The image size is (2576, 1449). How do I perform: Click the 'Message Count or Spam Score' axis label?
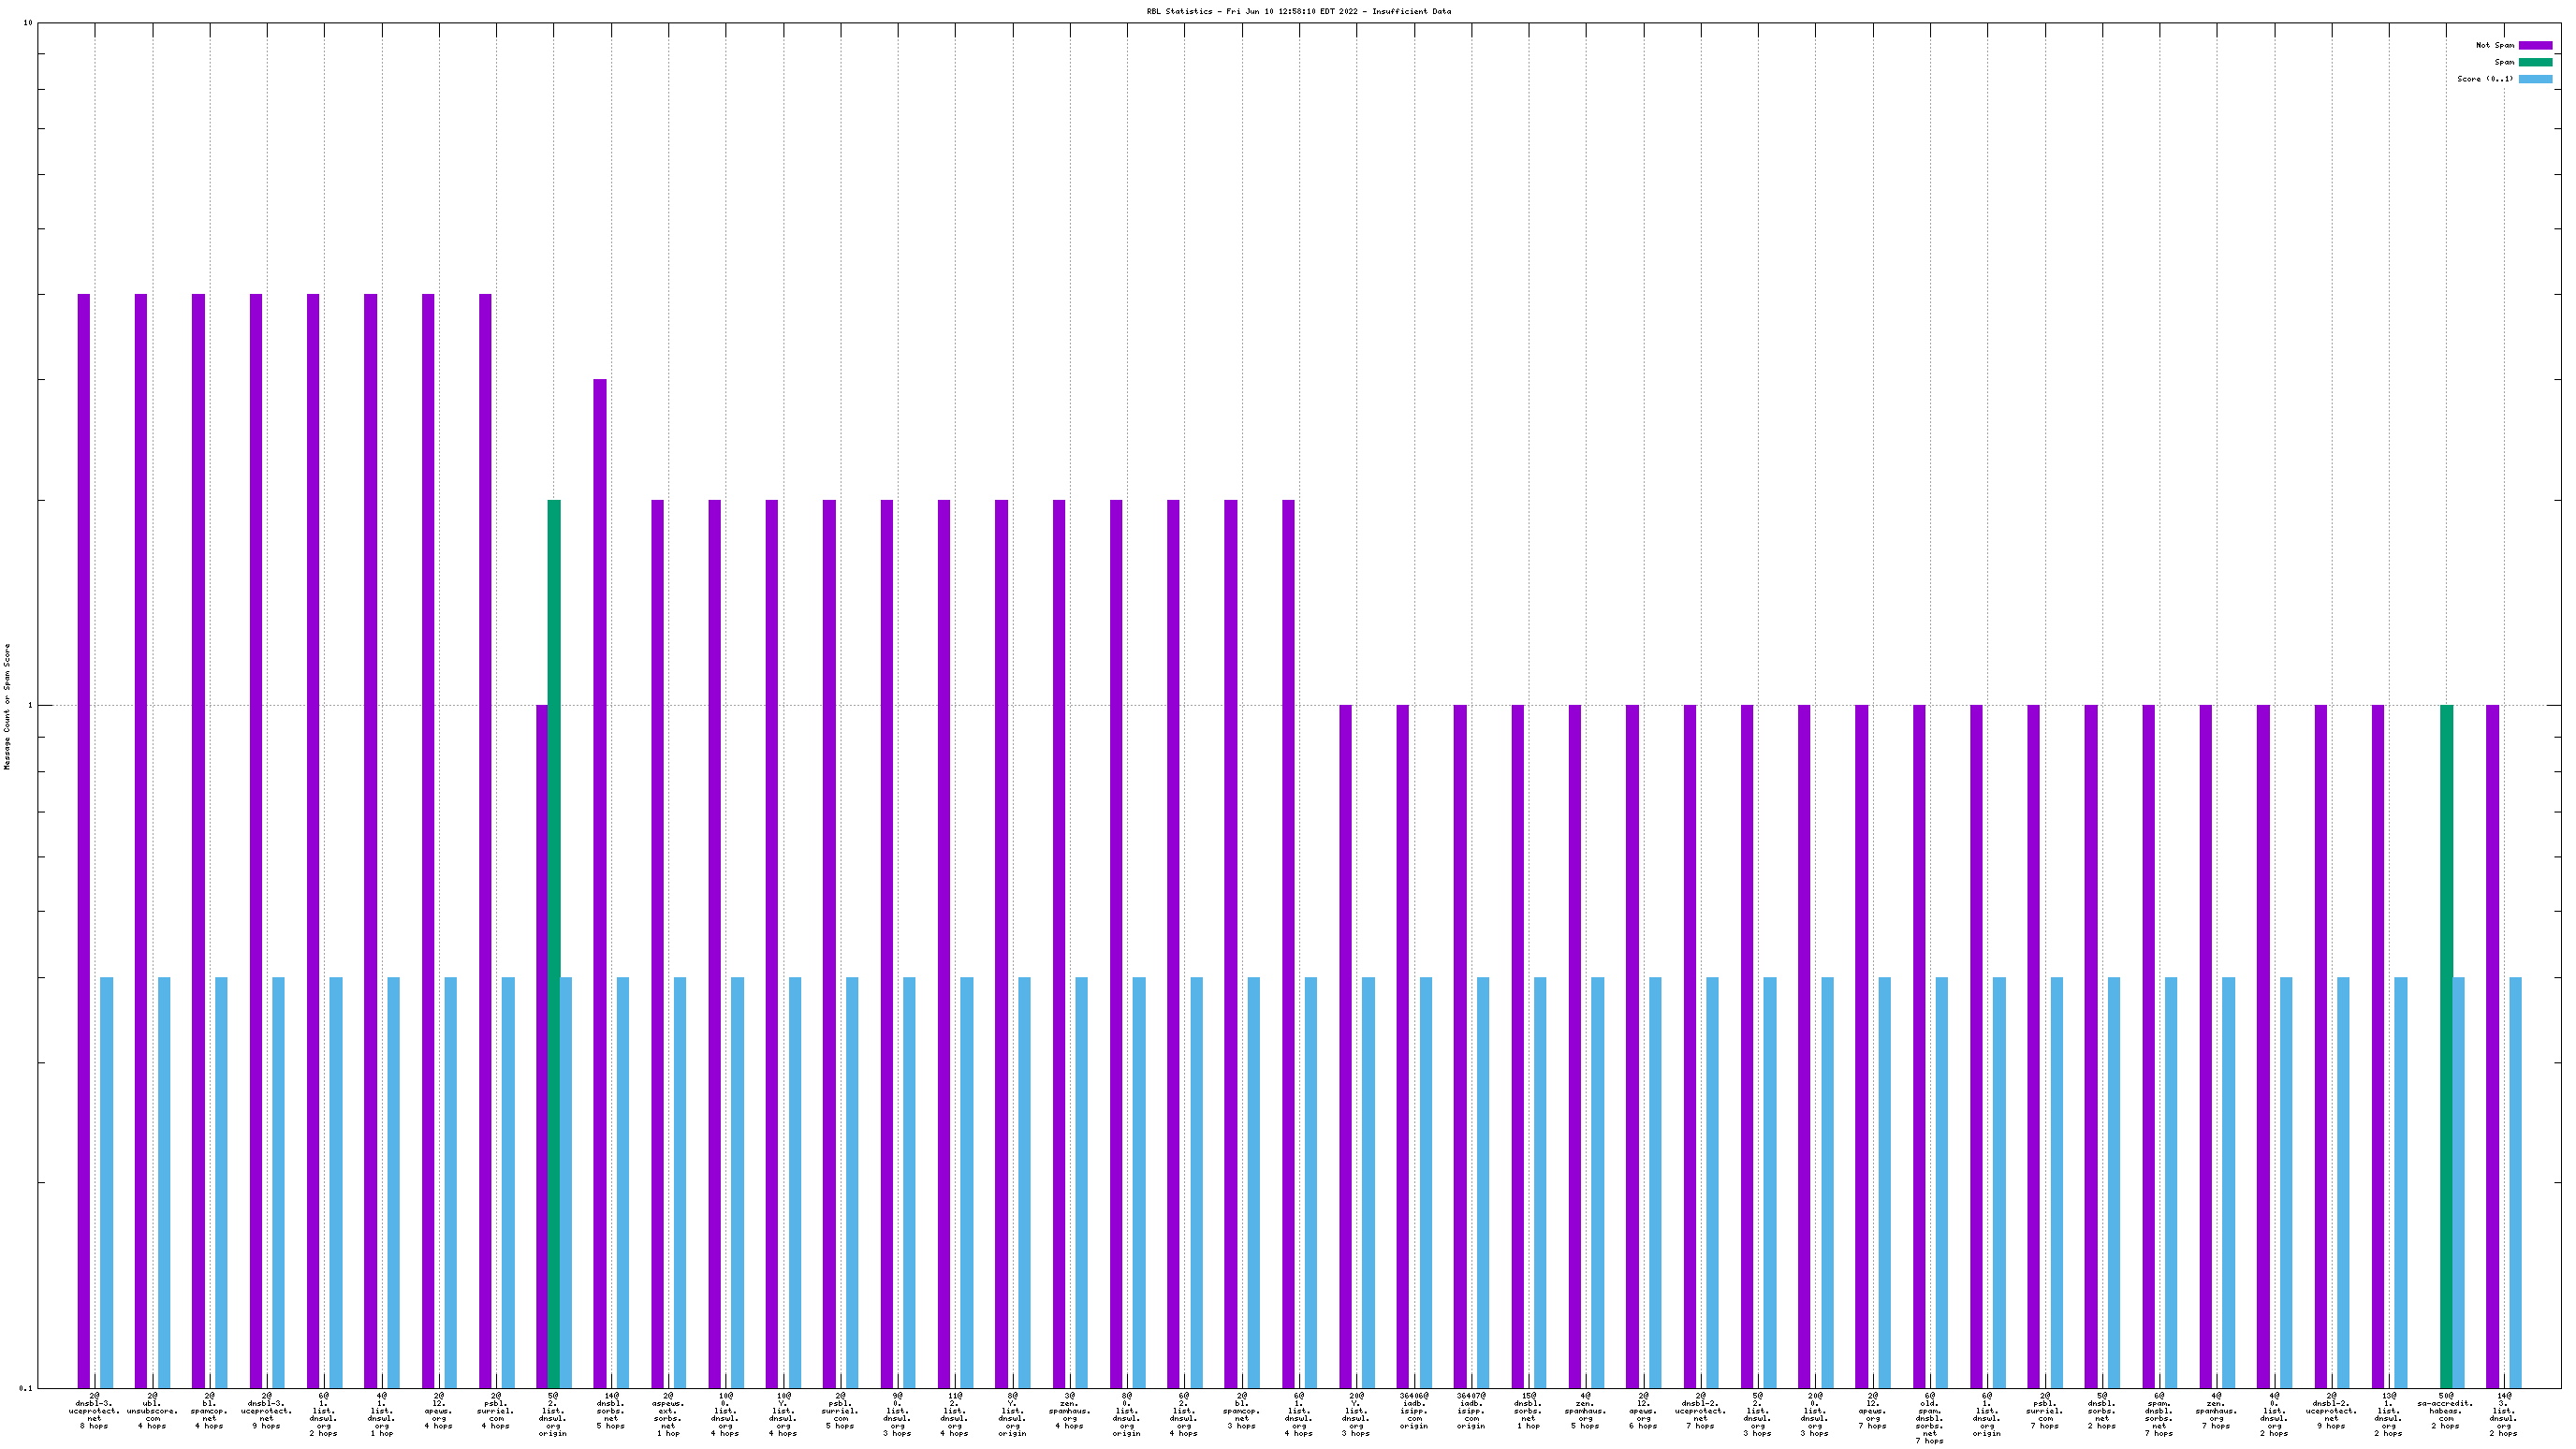8,706
